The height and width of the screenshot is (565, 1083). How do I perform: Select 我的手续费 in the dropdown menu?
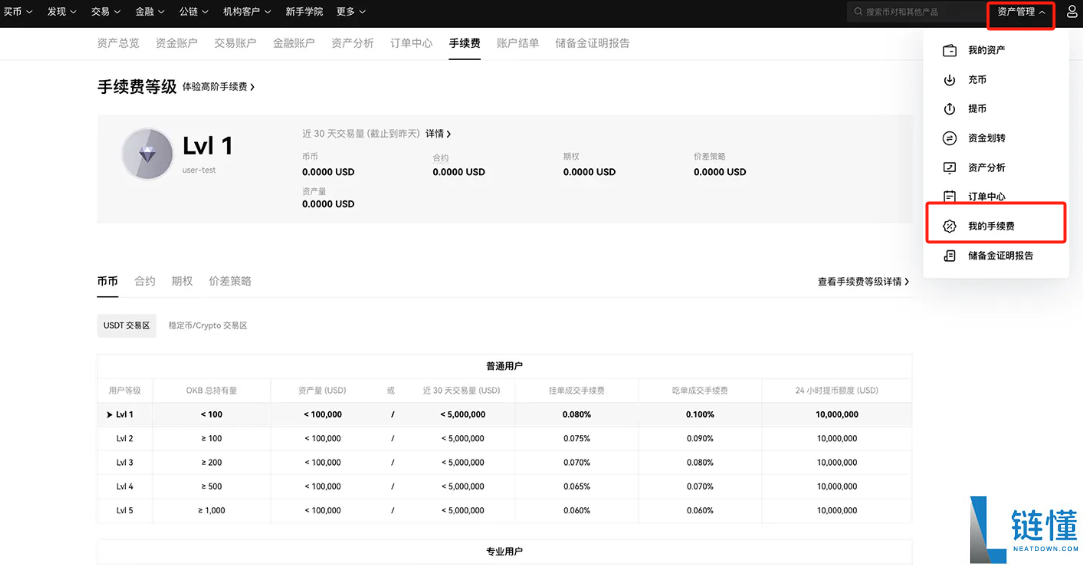pyautogui.click(x=991, y=227)
